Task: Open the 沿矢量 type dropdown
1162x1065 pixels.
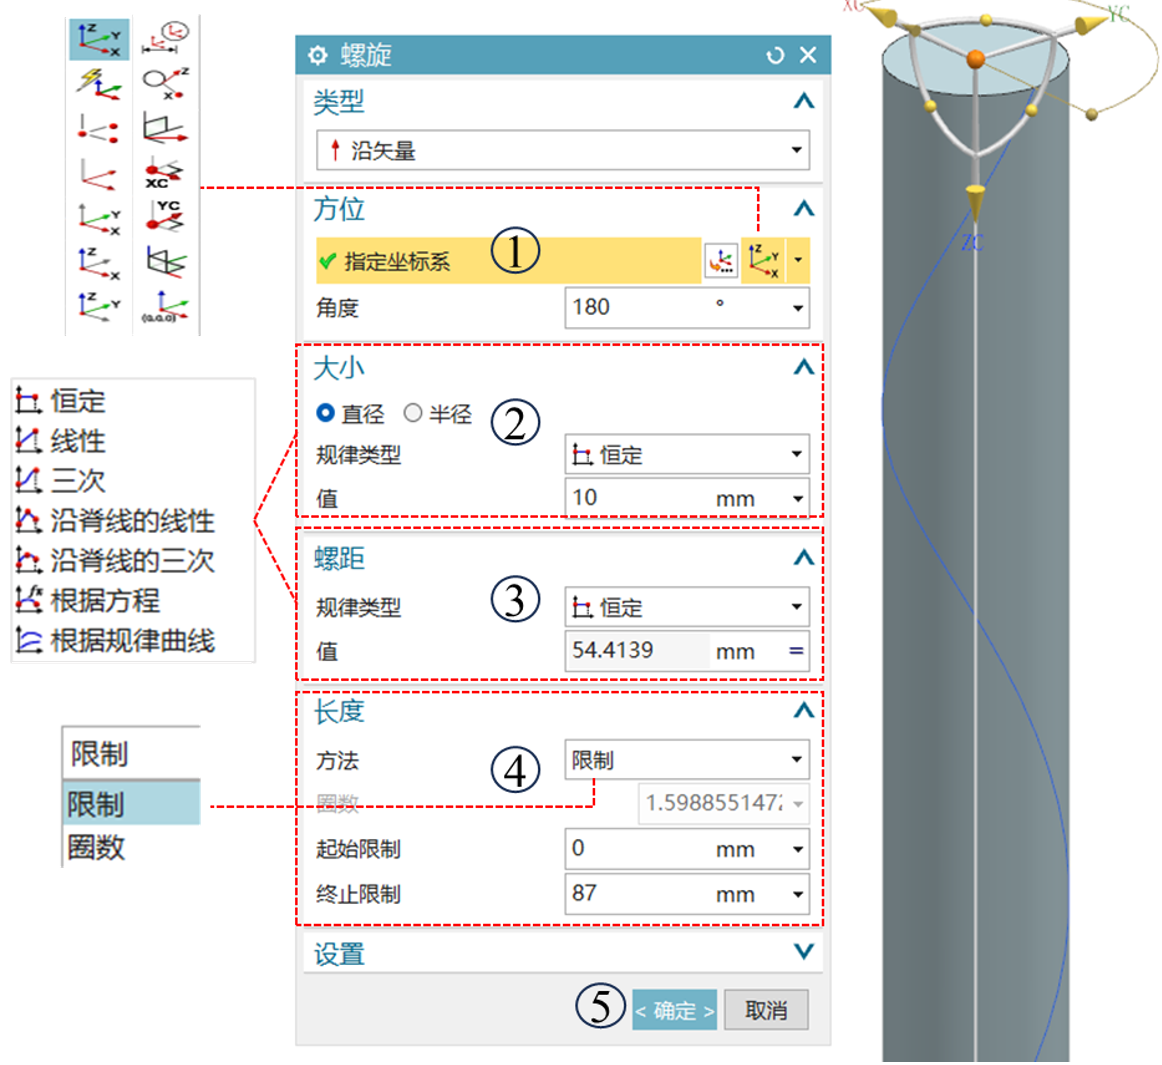Action: [x=562, y=150]
